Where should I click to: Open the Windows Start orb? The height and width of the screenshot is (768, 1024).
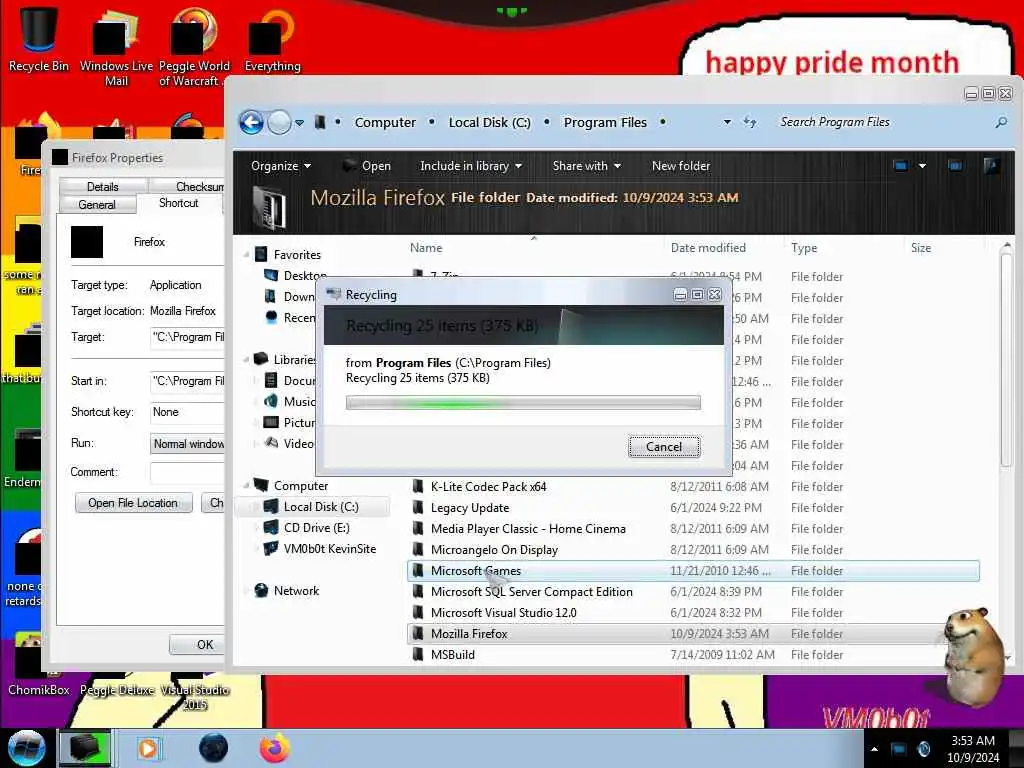(26, 748)
